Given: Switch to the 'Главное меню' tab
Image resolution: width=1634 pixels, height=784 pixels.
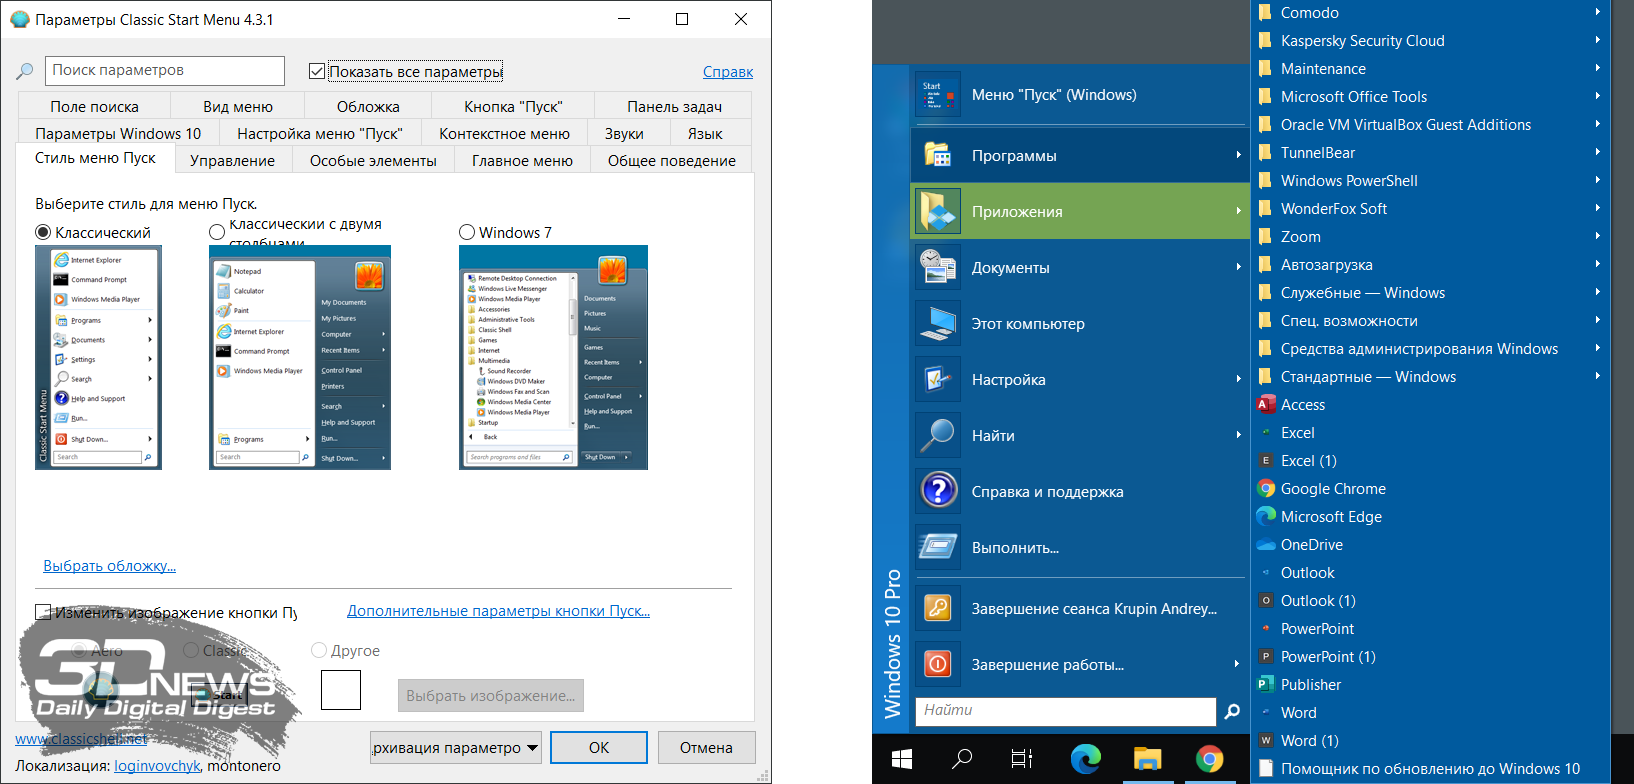Looking at the screenshot, I should pyautogui.click(x=522, y=160).
